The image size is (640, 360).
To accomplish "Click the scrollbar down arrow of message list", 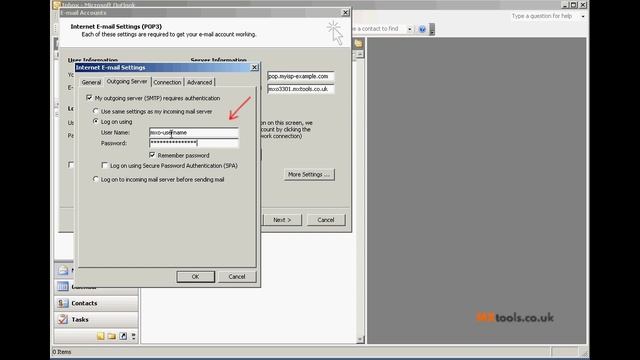I will [x=360, y=339].
